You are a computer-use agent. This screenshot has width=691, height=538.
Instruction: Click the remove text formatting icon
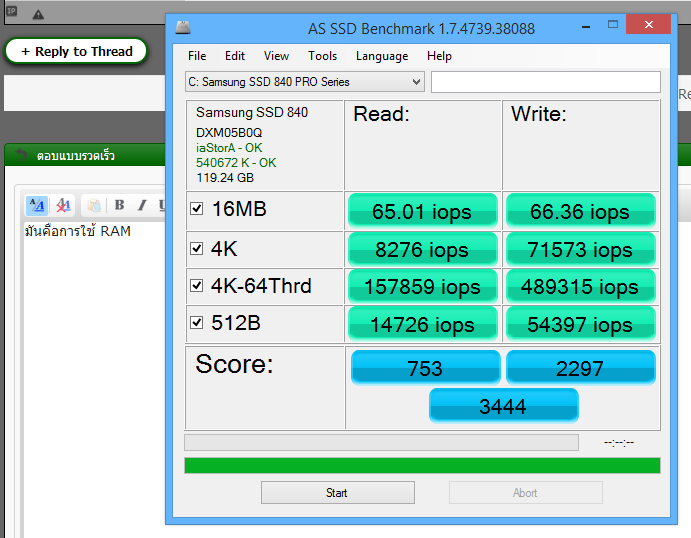pyautogui.click(x=62, y=205)
